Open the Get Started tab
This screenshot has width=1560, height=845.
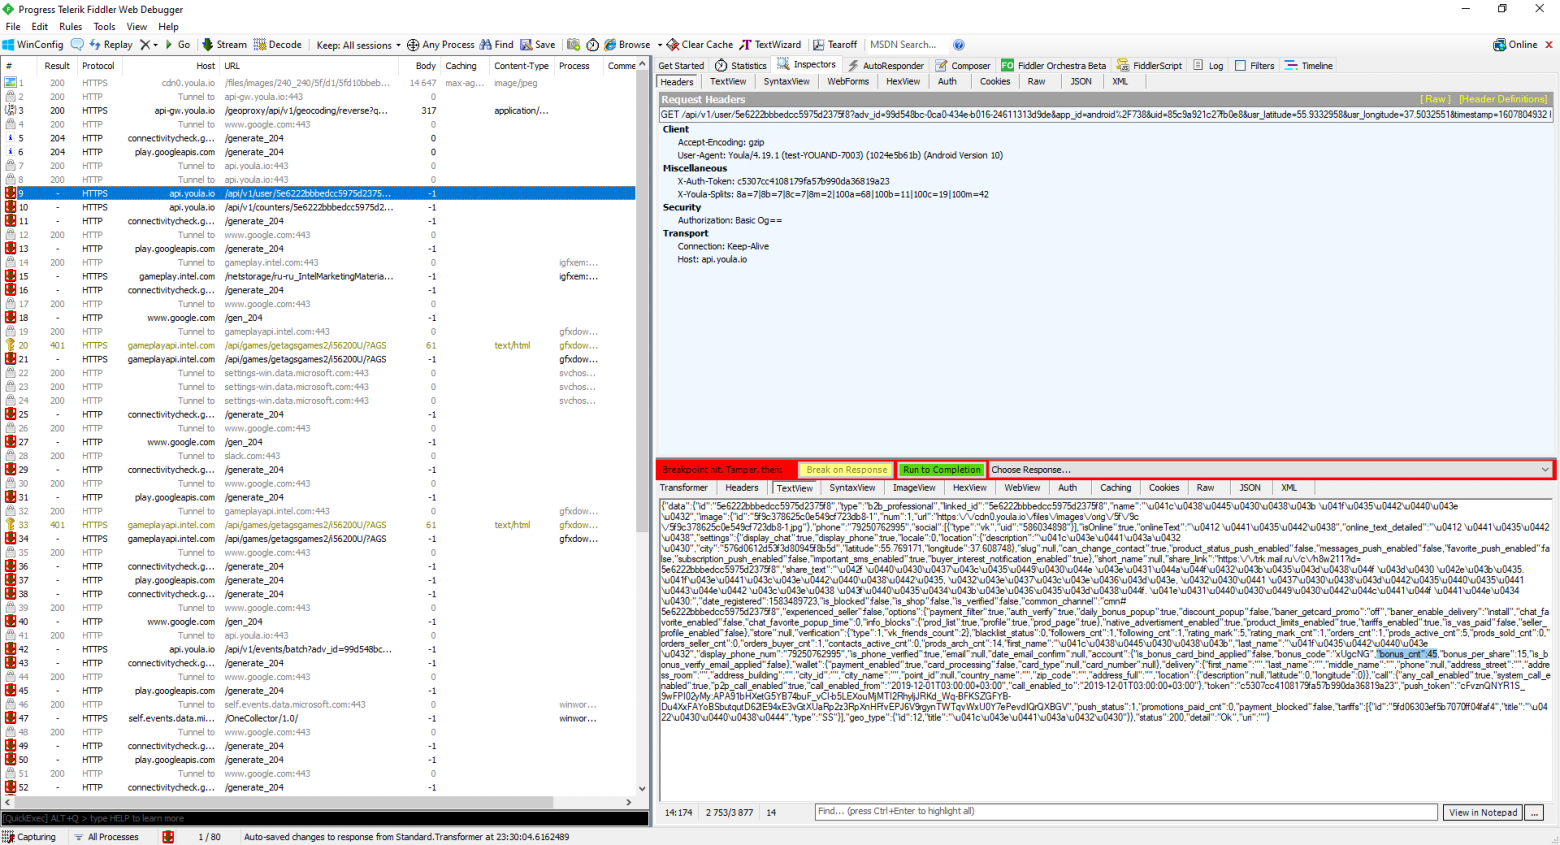681,66
